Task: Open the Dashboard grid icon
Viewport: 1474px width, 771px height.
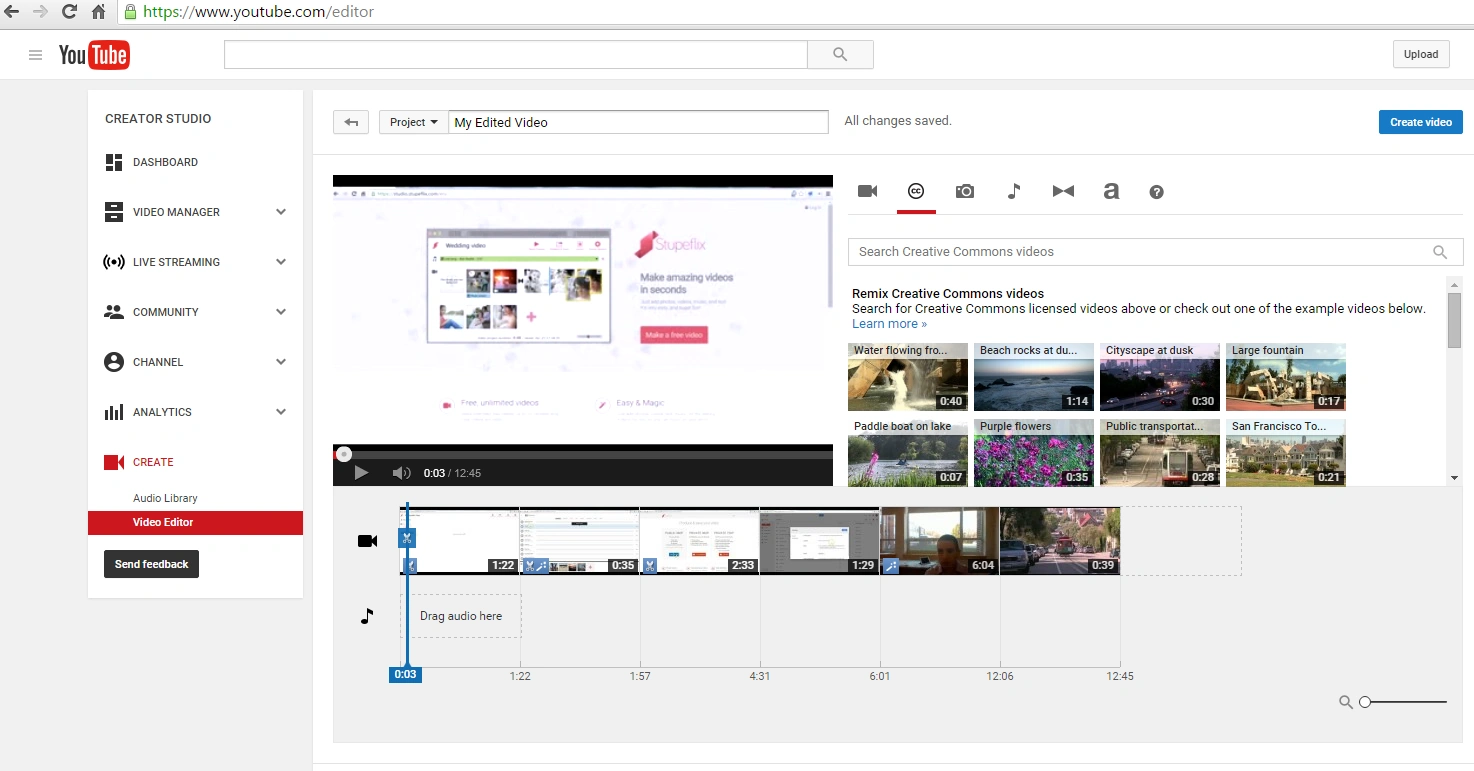Action: (x=114, y=162)
